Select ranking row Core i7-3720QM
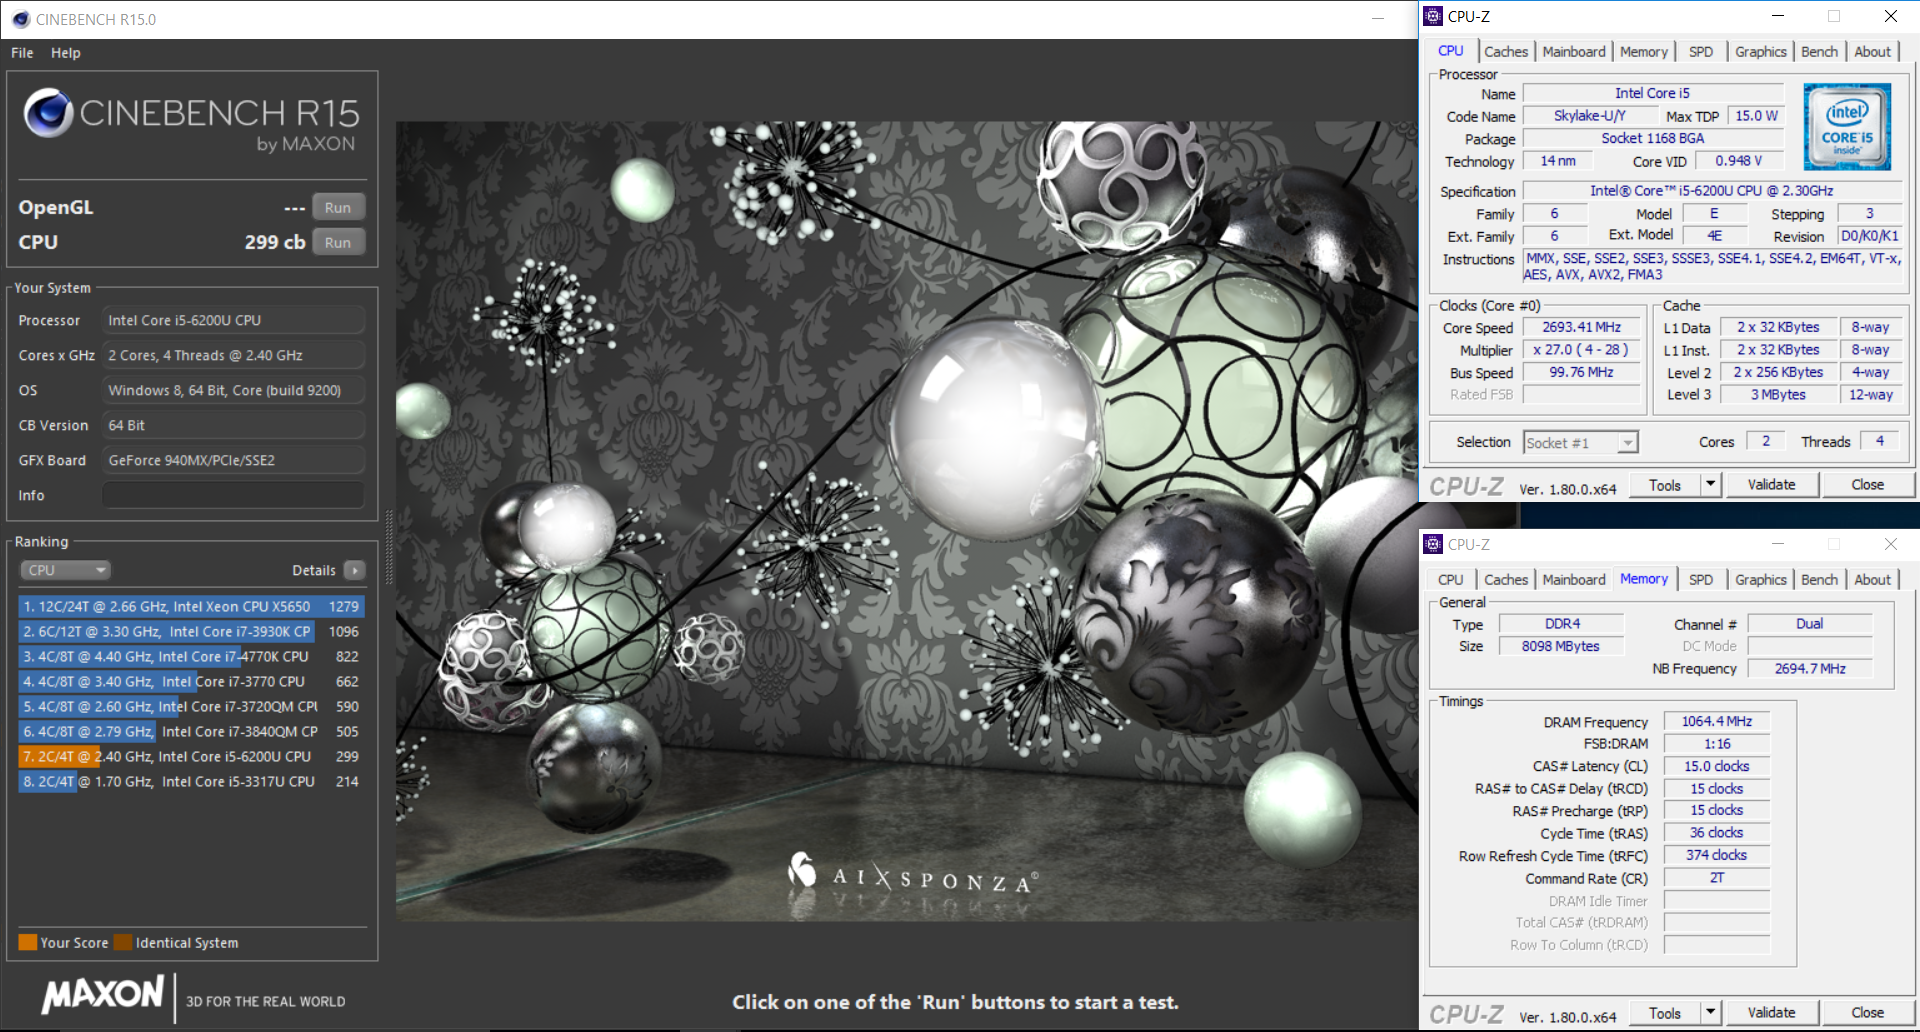 tap(191, 706)
